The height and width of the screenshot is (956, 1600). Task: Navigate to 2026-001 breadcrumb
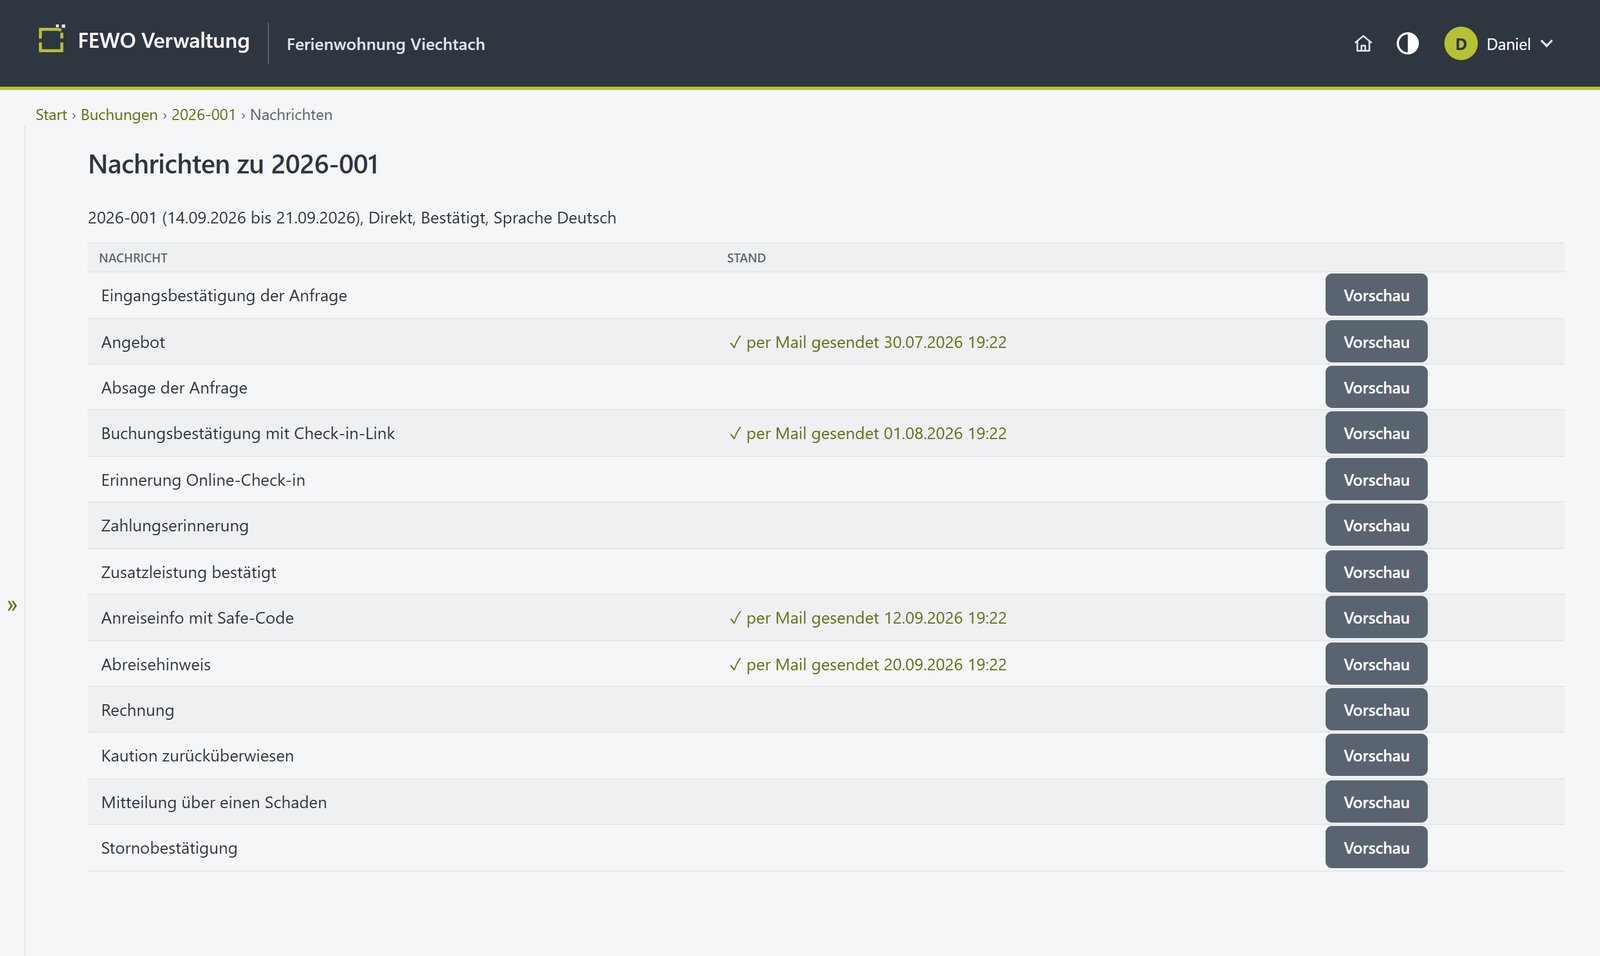(x=203, y=115)
